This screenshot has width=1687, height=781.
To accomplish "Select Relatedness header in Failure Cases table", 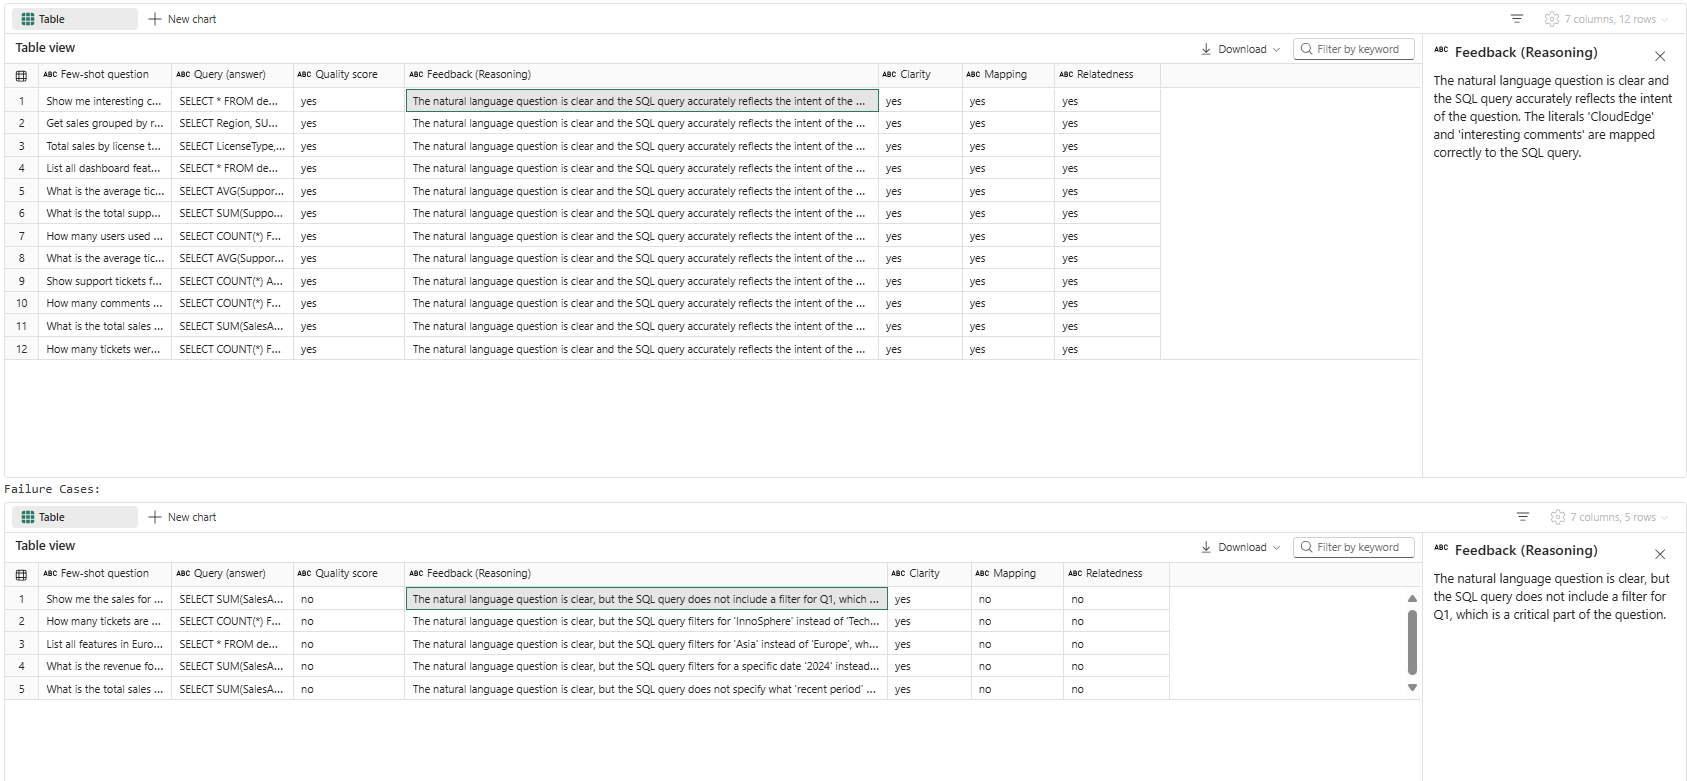I will coord(1116,574).
